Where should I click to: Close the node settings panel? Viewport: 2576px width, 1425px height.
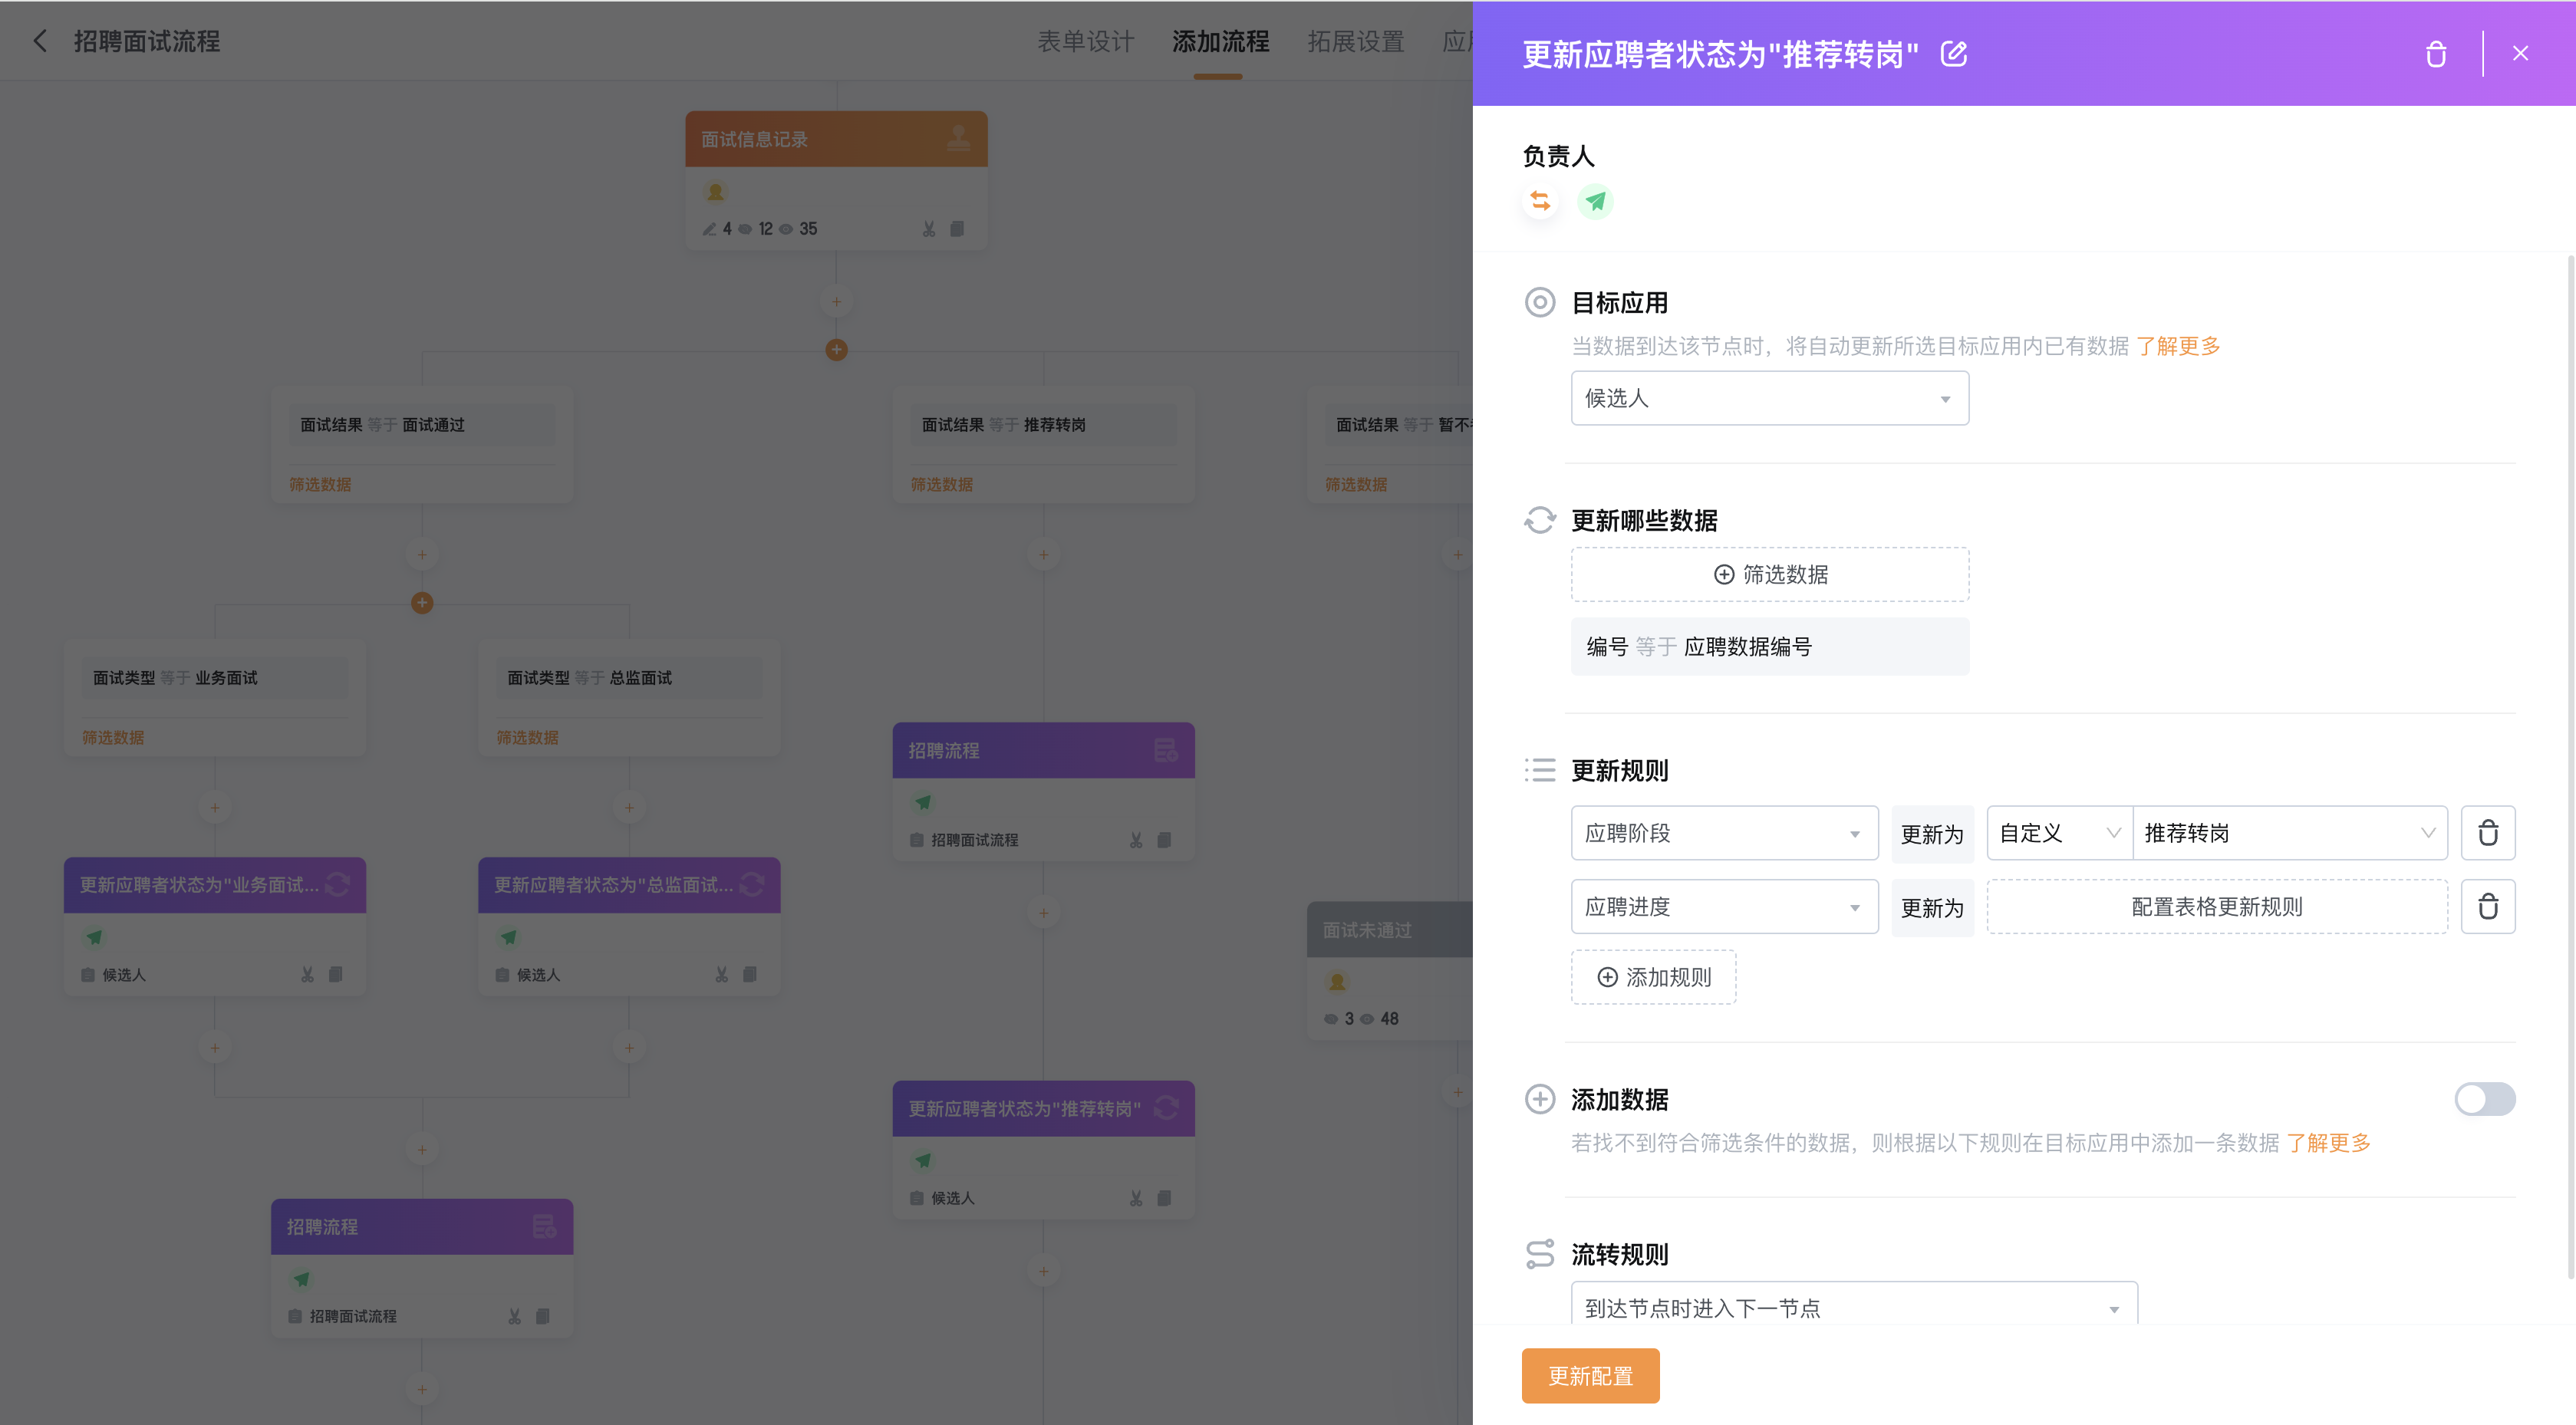tap(2520, 54)
